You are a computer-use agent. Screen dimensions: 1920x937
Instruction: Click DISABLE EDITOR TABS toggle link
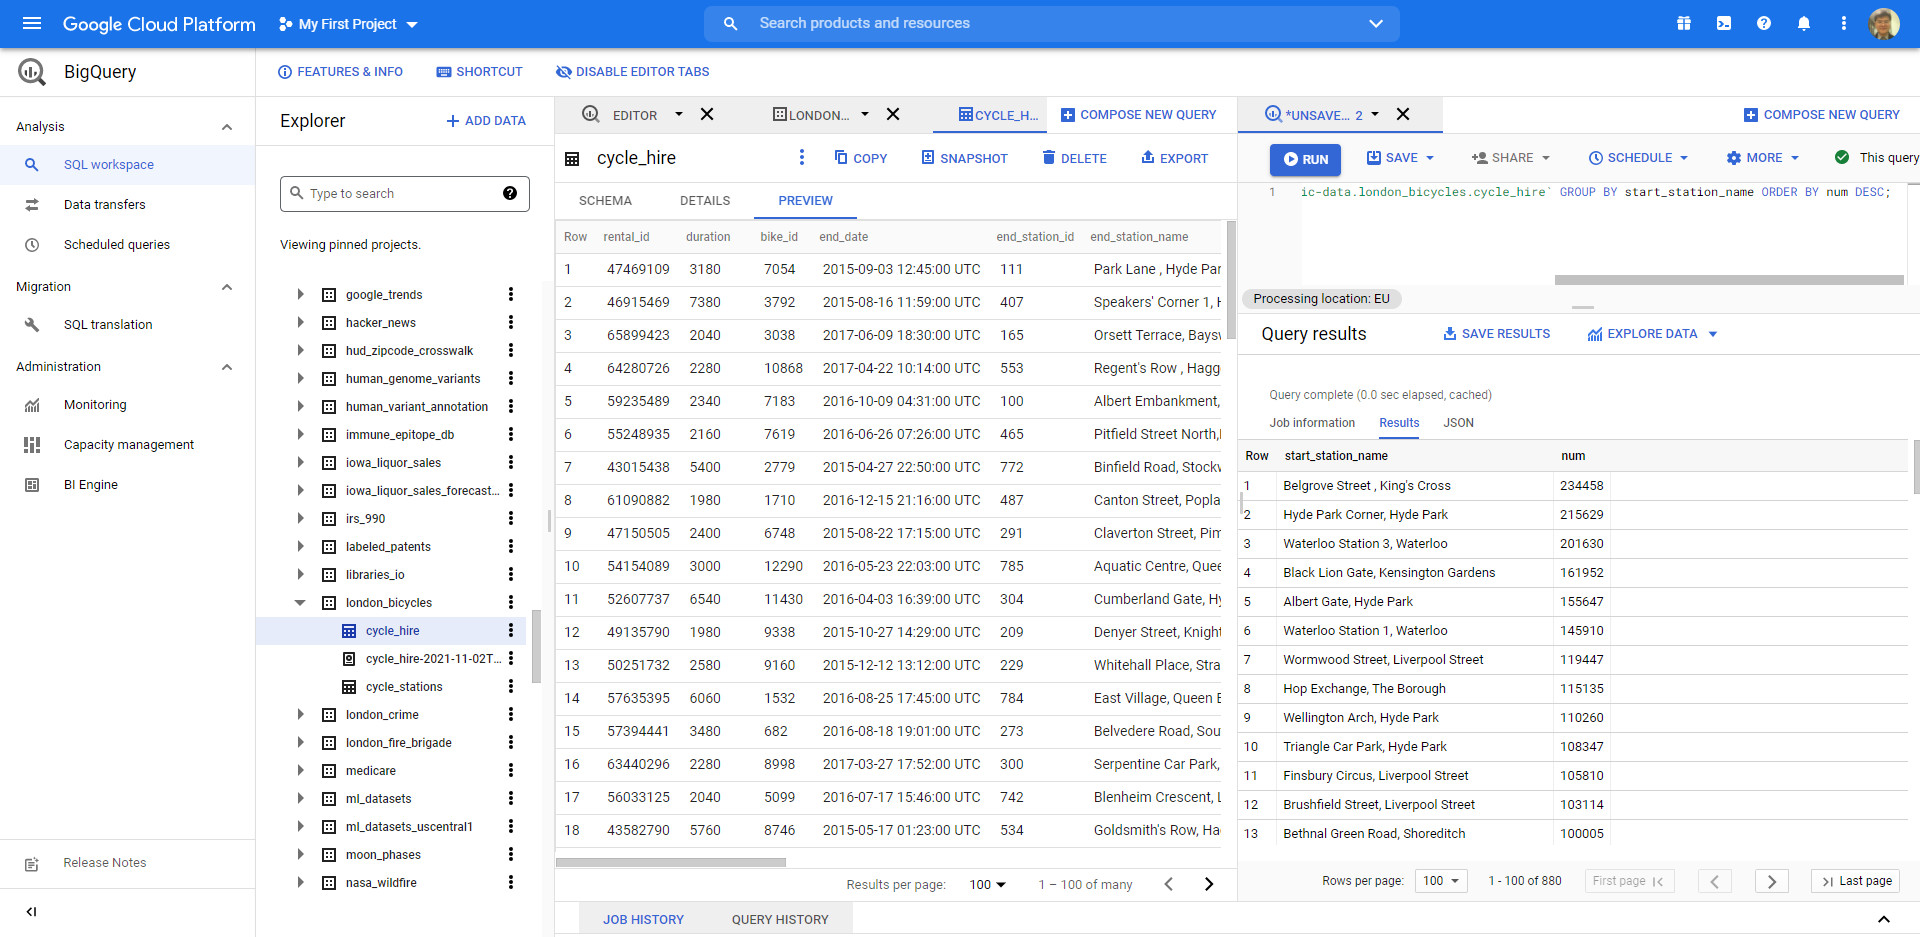click(632, 72)
